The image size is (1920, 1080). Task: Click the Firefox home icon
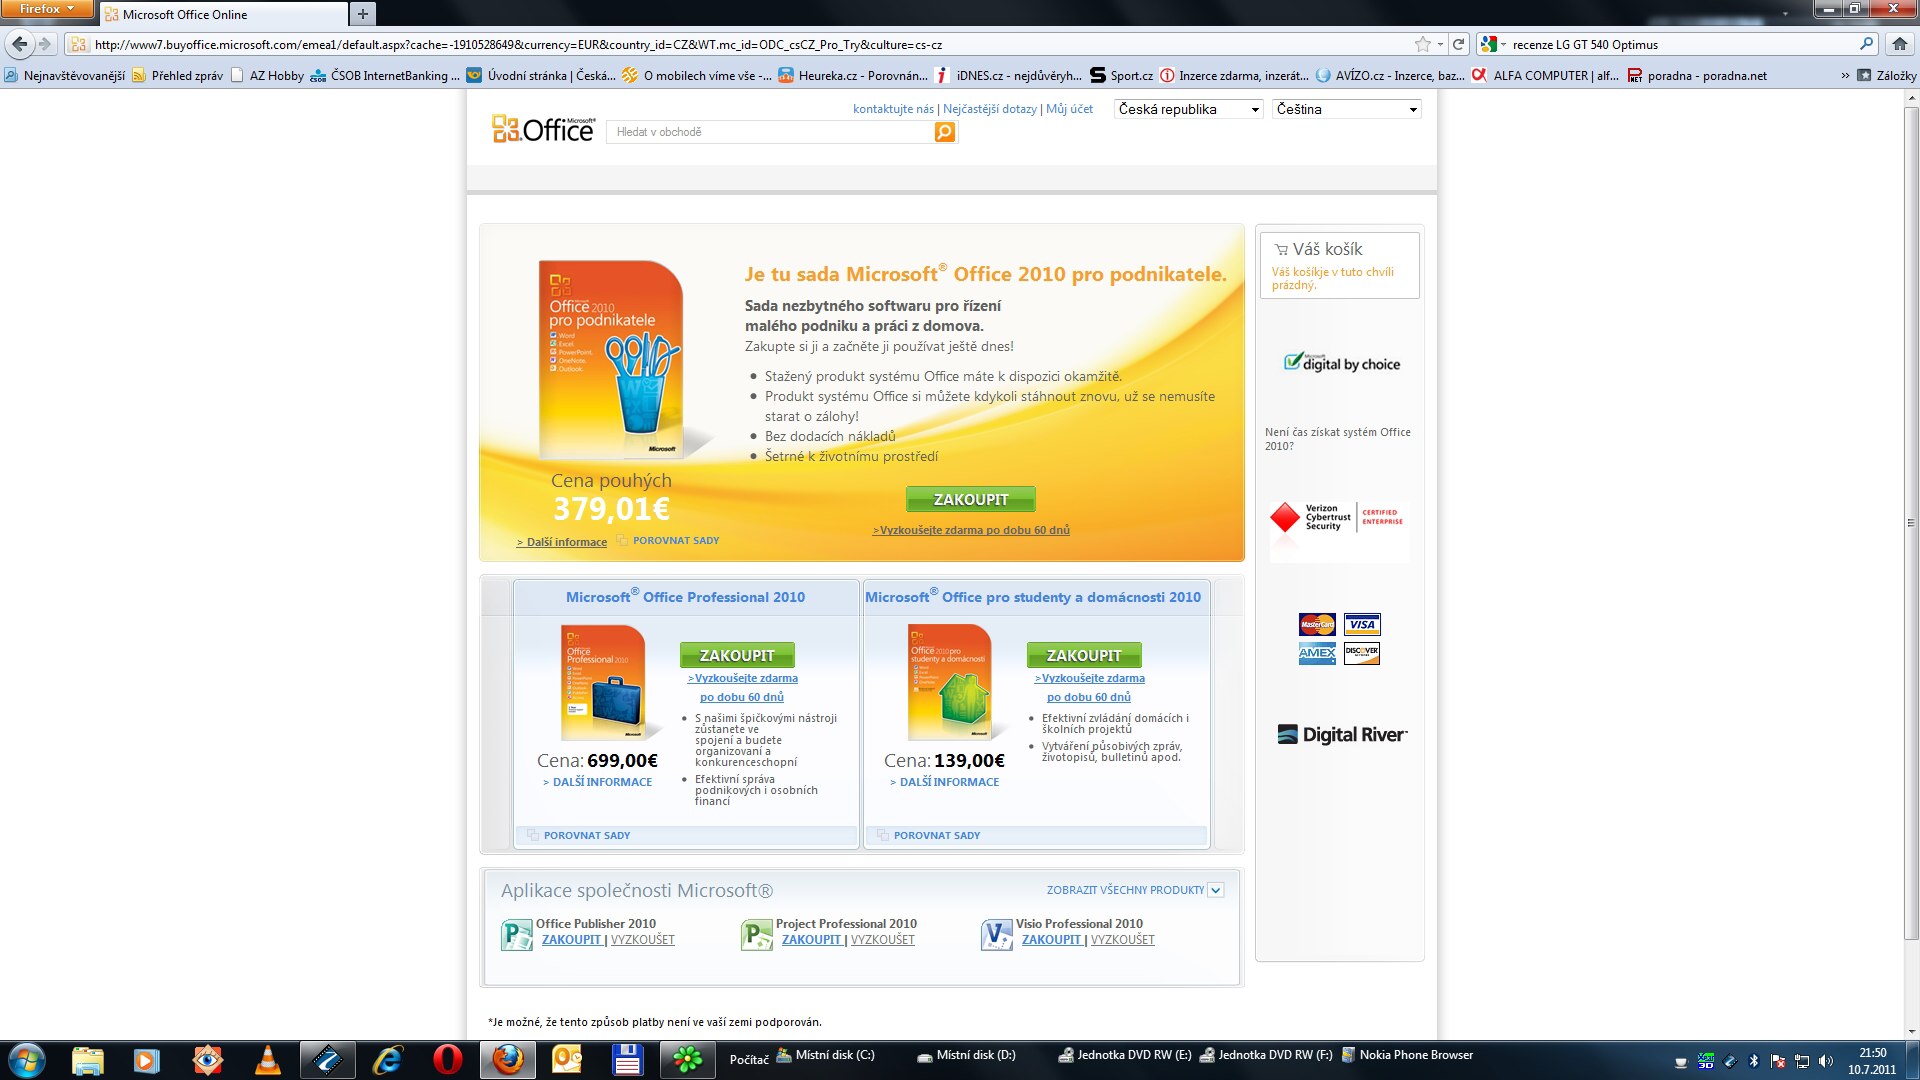(x=1899, y=44)
